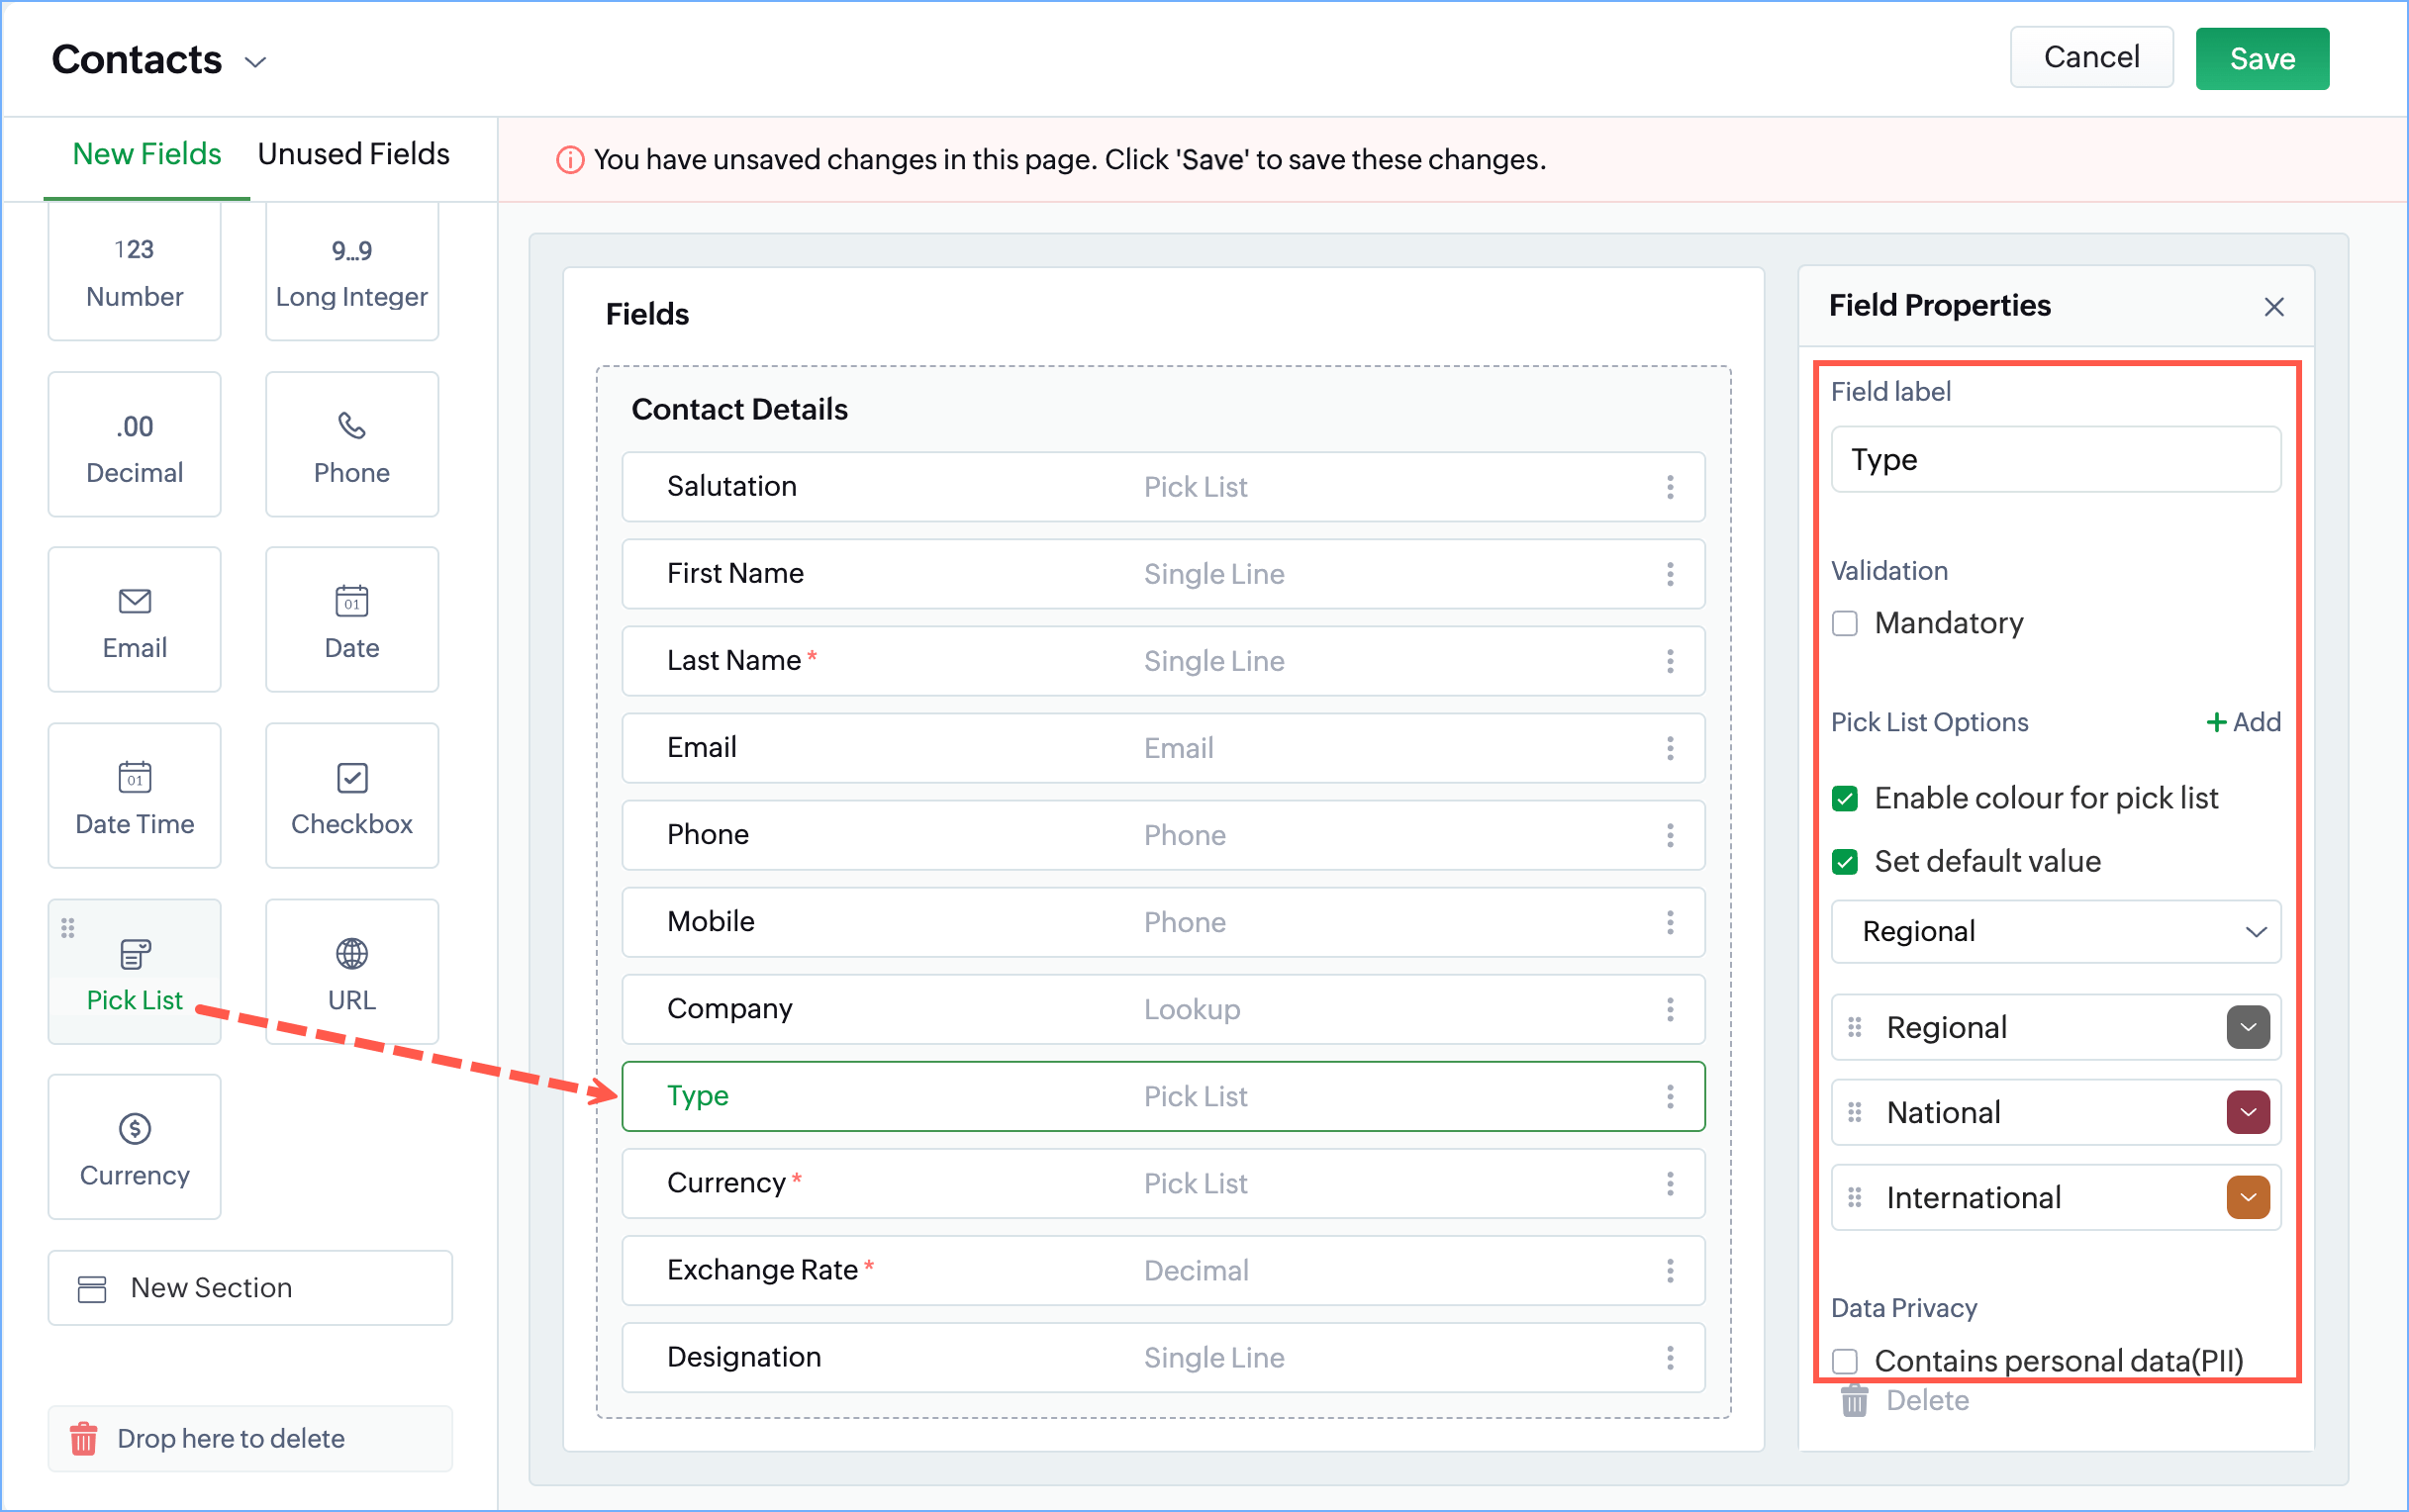Choose the Date Time field icon
Image resolution: width=2409 pixels, height=1512 pixels.
134,776
